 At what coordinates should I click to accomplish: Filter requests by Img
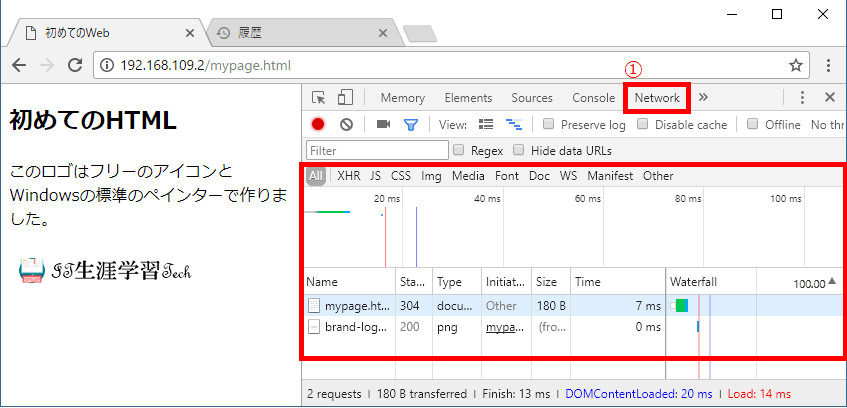(431, 176)
